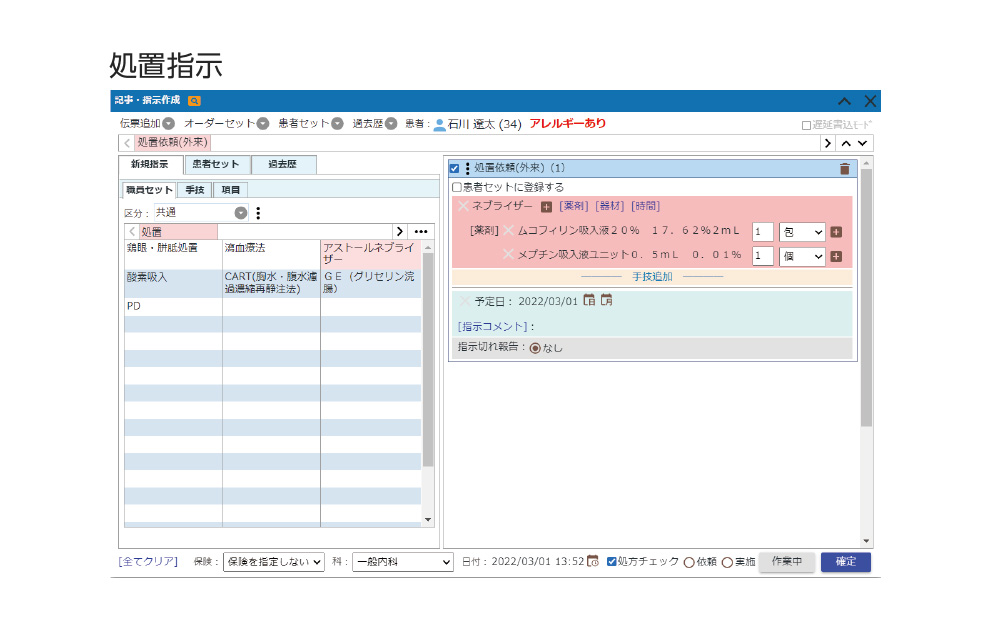Remove ムコフィリン吸入液 with its X icon
The image size is (994, 632).
click(508, 231)
